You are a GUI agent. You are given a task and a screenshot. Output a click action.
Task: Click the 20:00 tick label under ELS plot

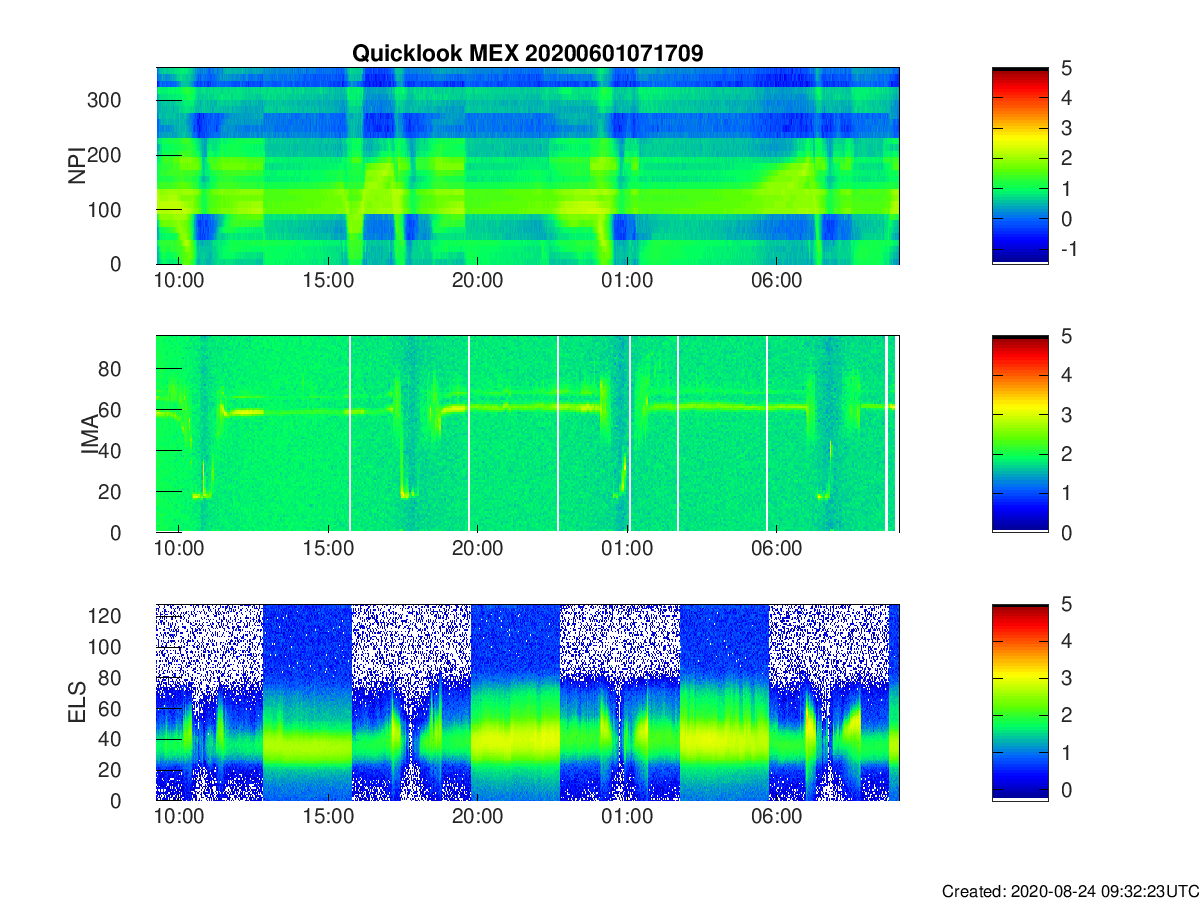(x=477, y=817)
